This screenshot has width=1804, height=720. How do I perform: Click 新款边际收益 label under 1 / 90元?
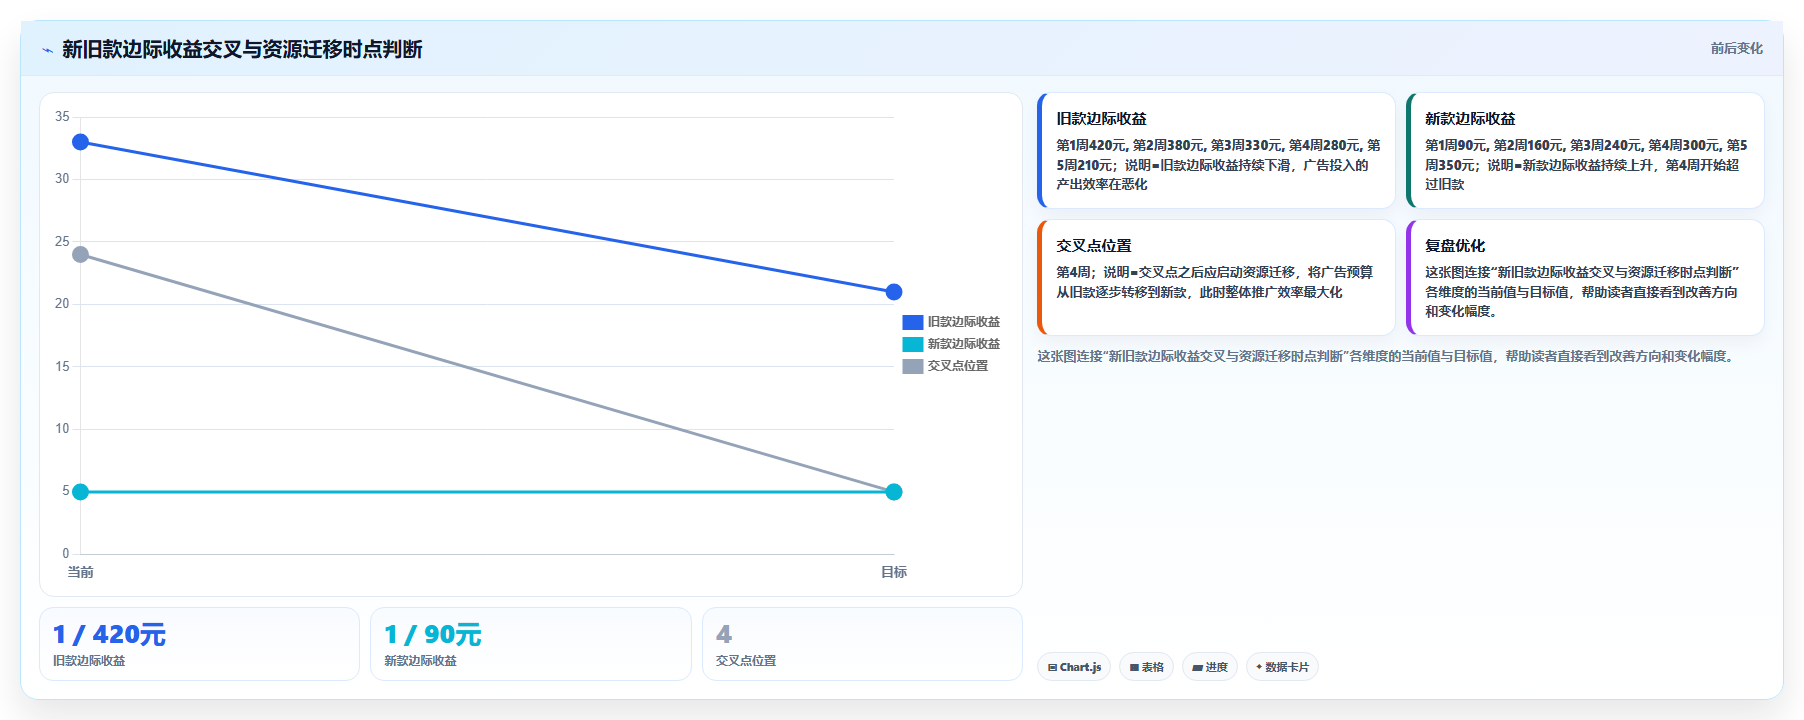coord(420,661)
